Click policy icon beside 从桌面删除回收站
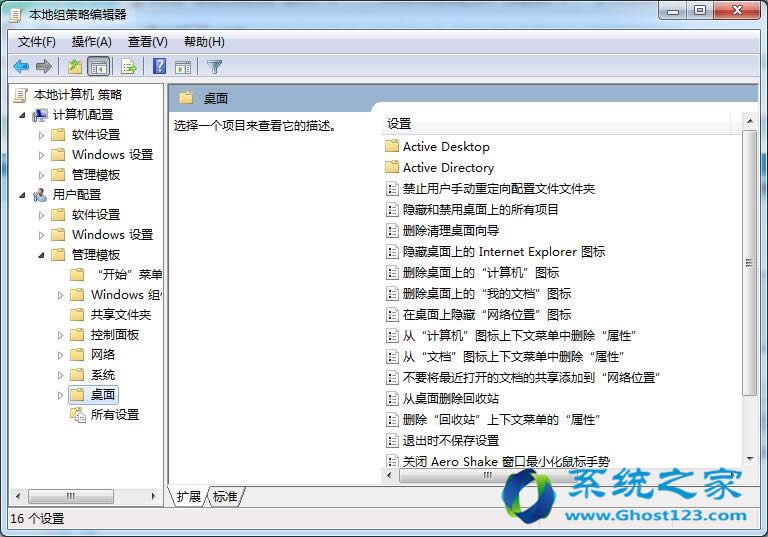Viewport: 768px width, 537px height. coord(392,399)
